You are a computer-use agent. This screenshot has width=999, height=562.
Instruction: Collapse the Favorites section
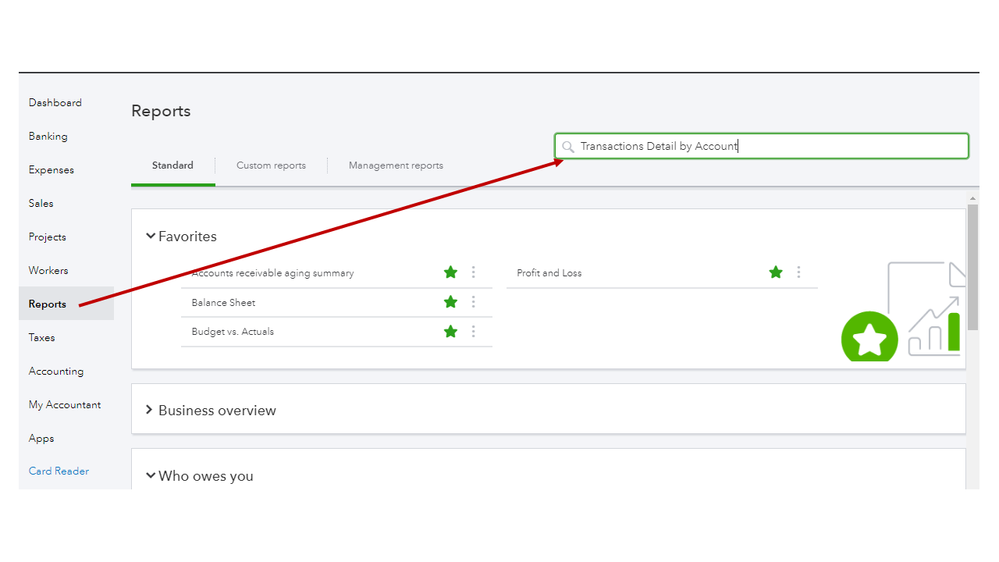151,237
